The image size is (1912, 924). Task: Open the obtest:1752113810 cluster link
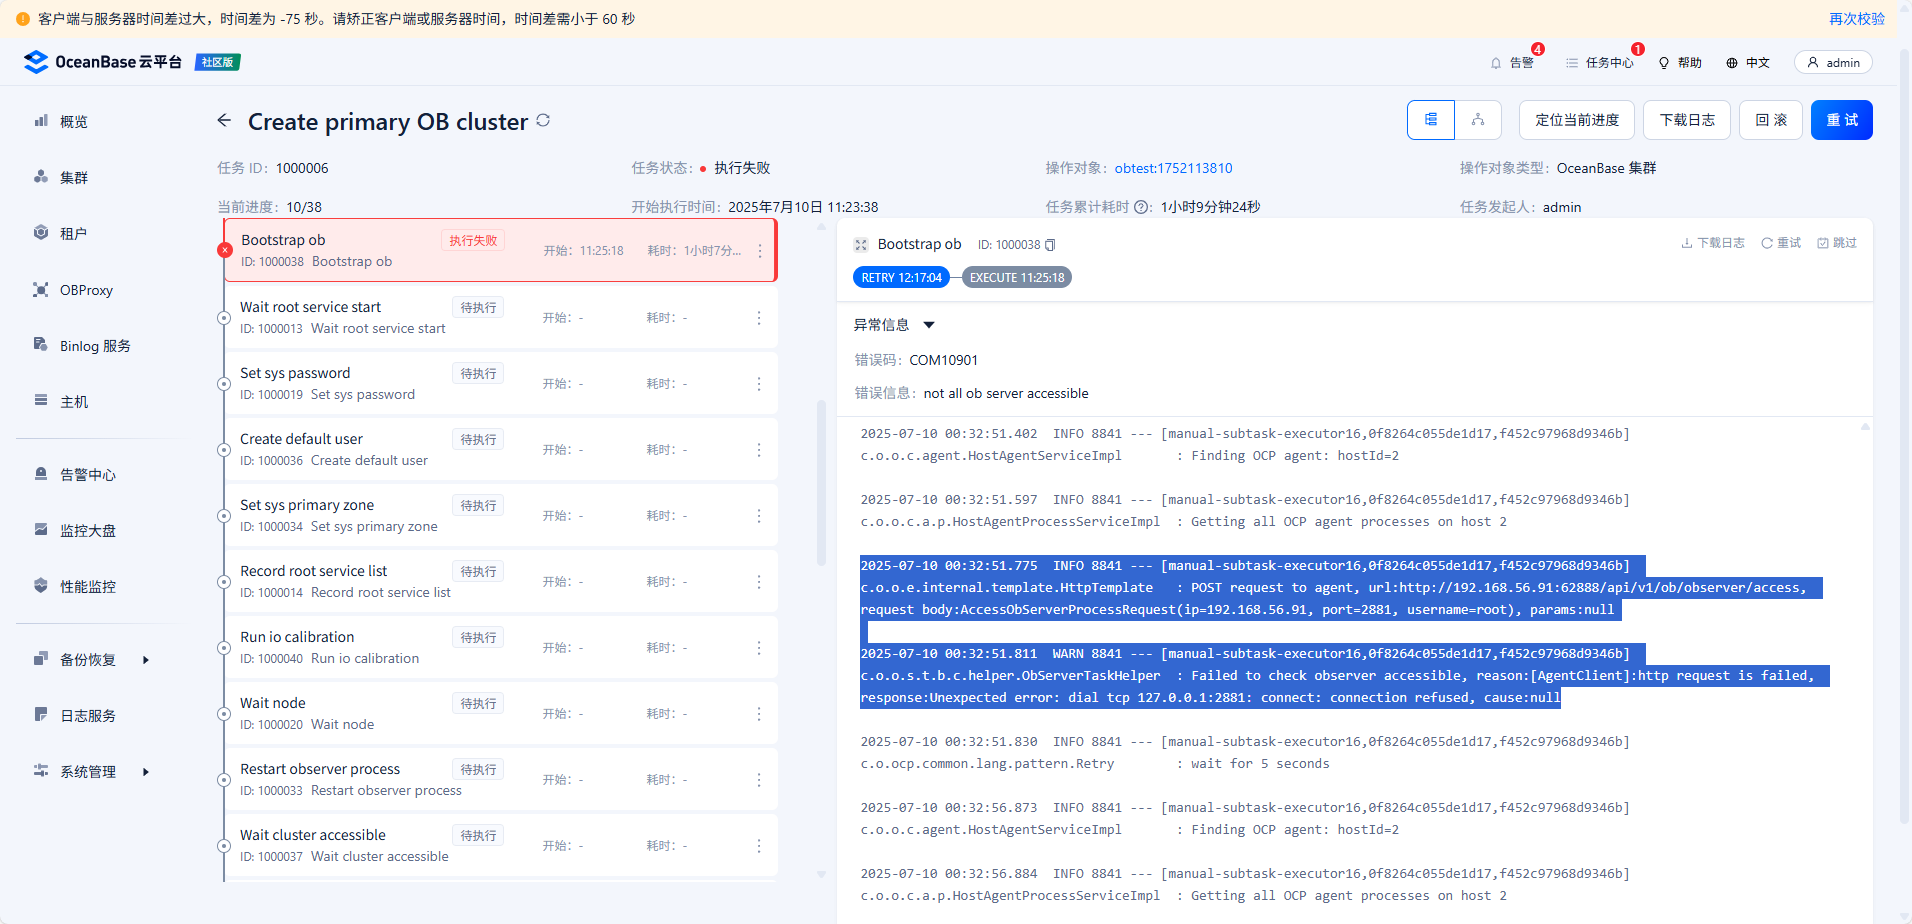tap(1173, 168)
